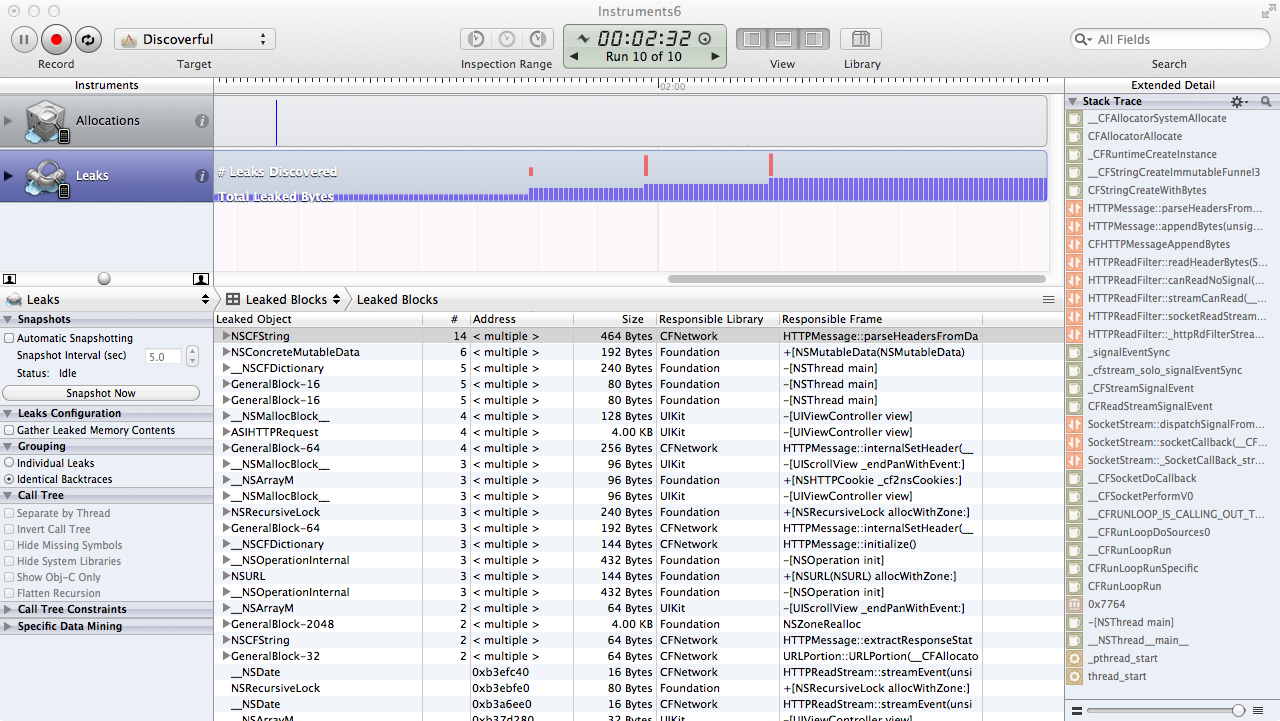Expand the Call Tree Constraints section
1280x721 pixels.
point(8,609)
